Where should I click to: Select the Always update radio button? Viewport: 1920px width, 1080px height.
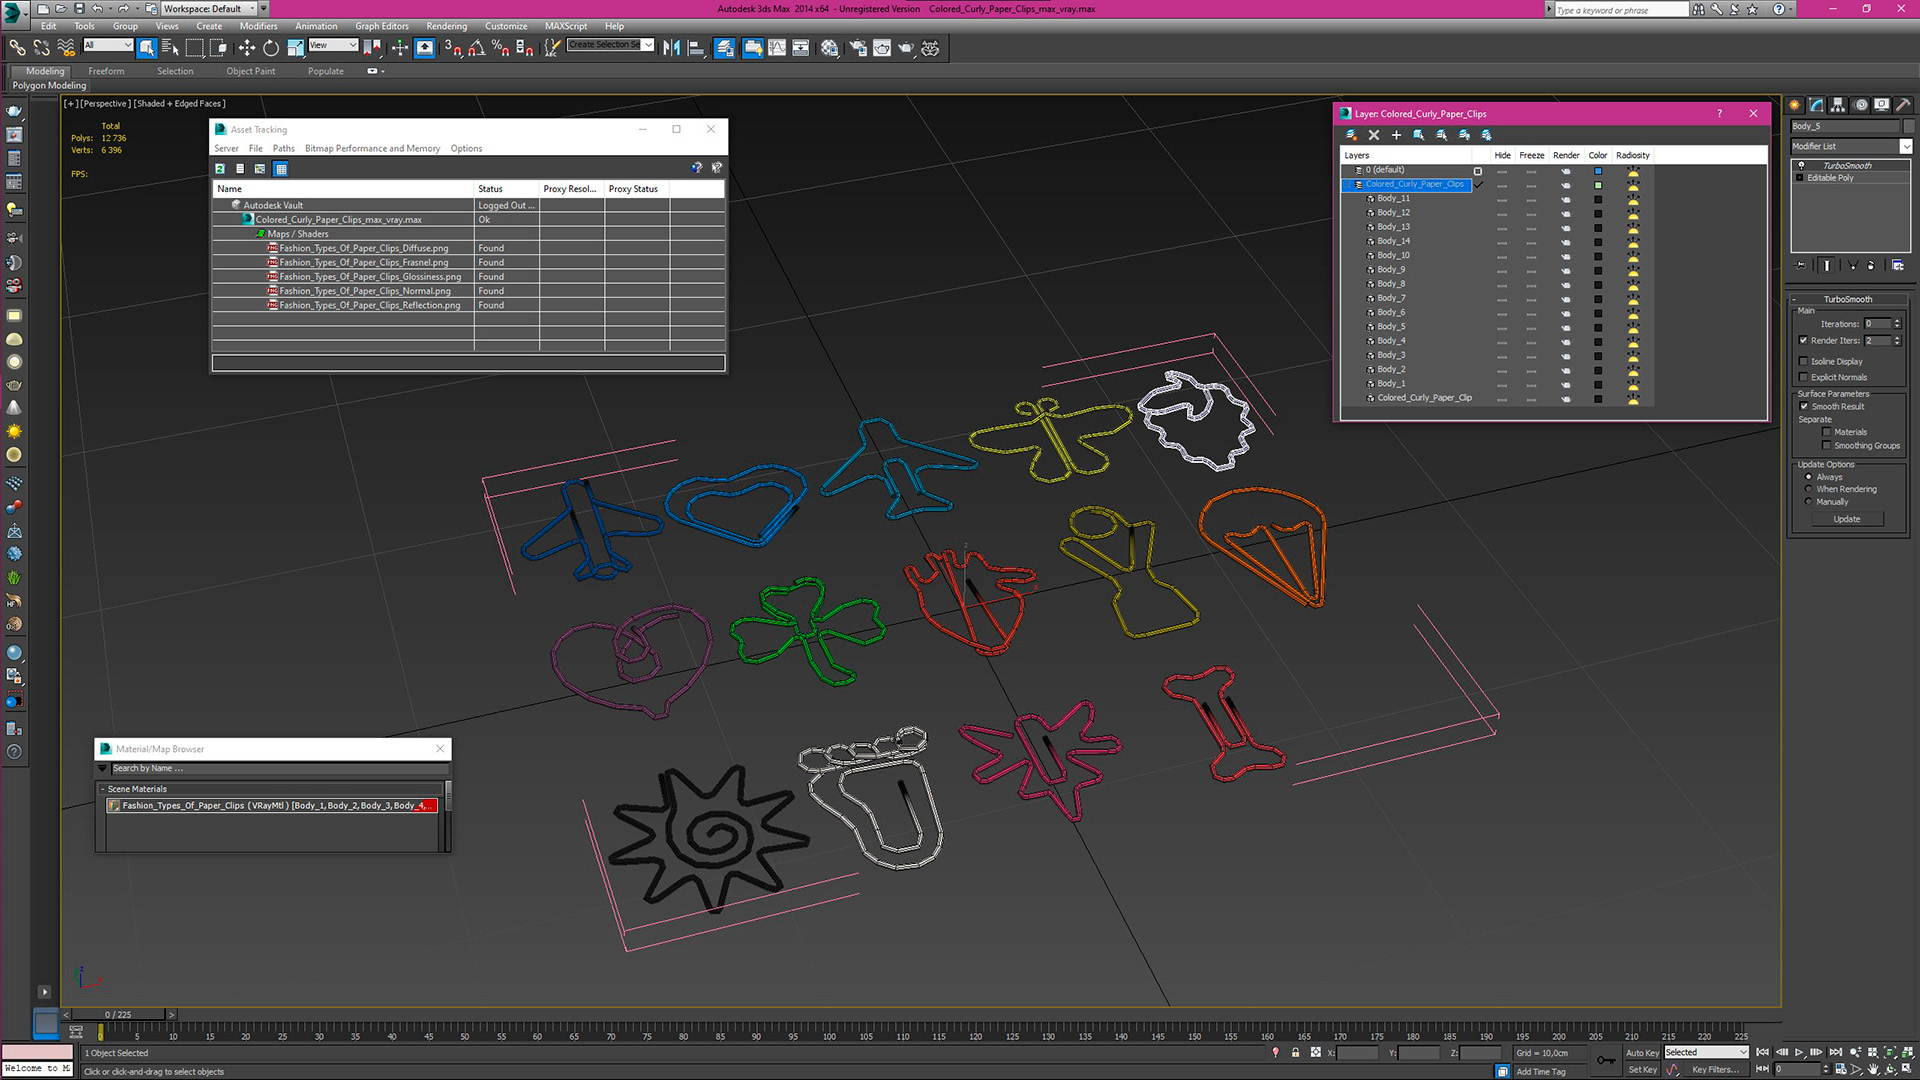click(1808, 477)
